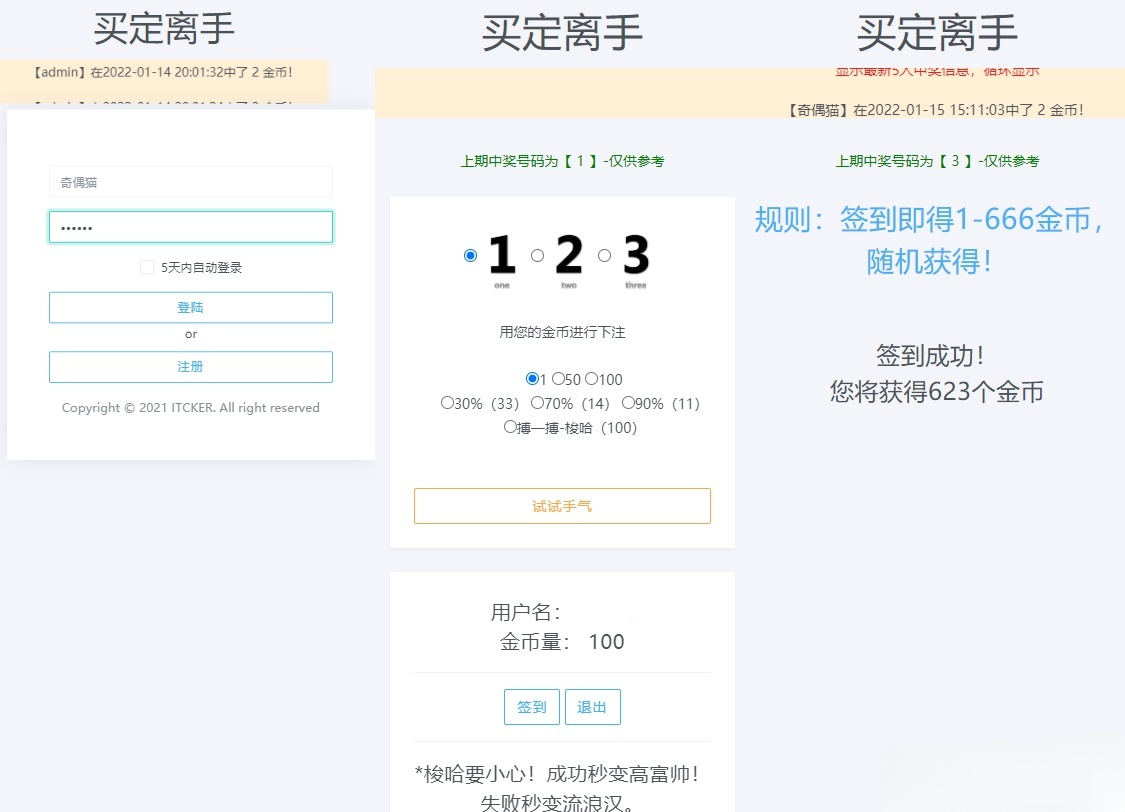Screen dimensions: 1125x812
Task: Click the username field showing 奇偶猫
Action: point(190,181)
